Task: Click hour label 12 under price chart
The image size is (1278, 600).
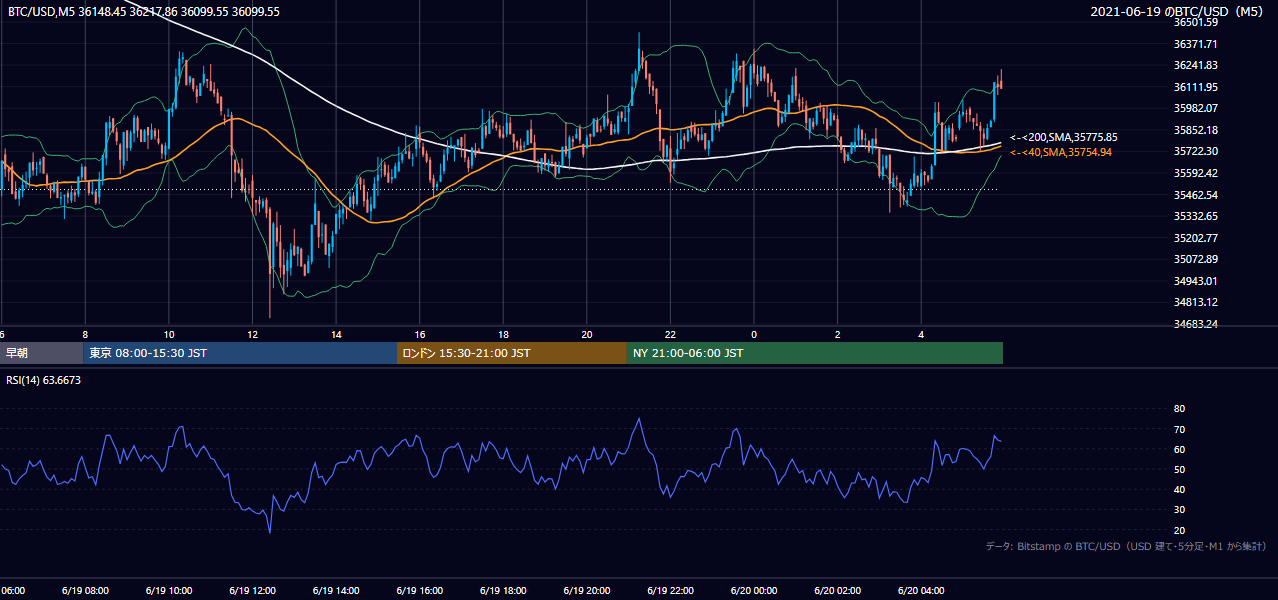Action: (252, 335)
